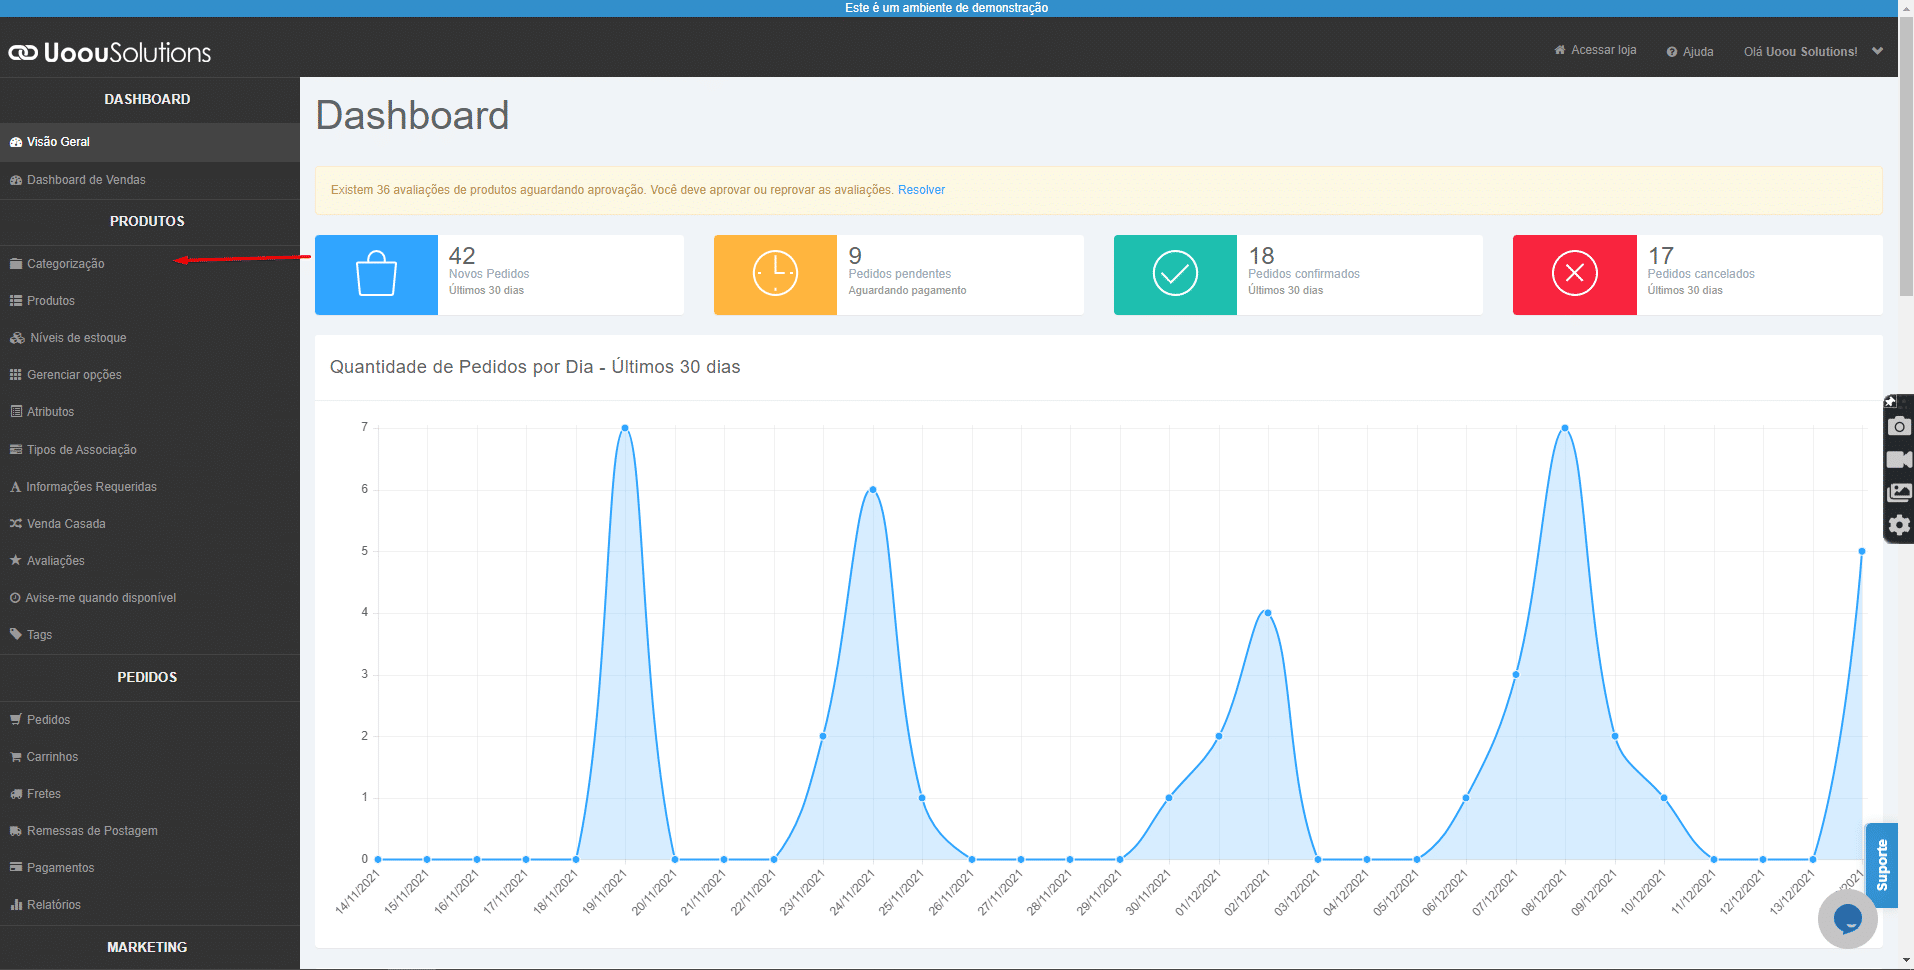
Task: Click the video recorder icon on right edge
Action: (x=1898, y=460)
